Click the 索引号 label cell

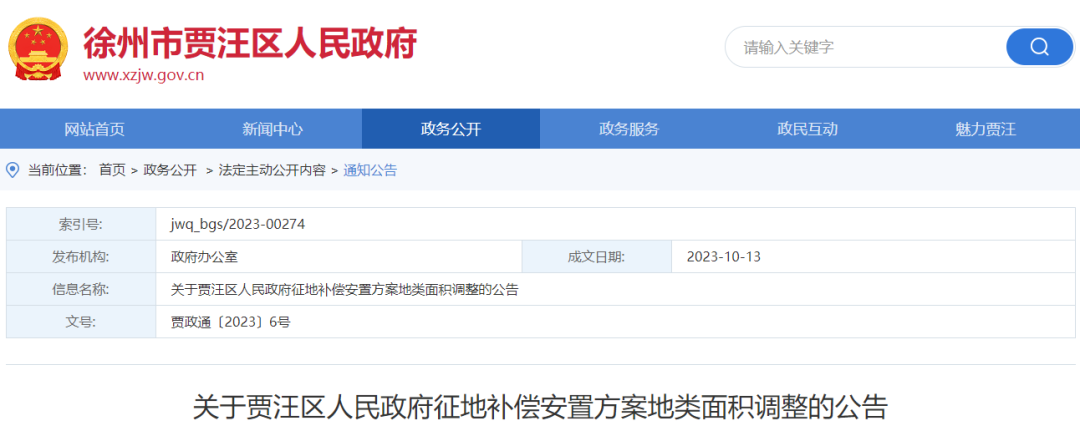pos(81,224)
